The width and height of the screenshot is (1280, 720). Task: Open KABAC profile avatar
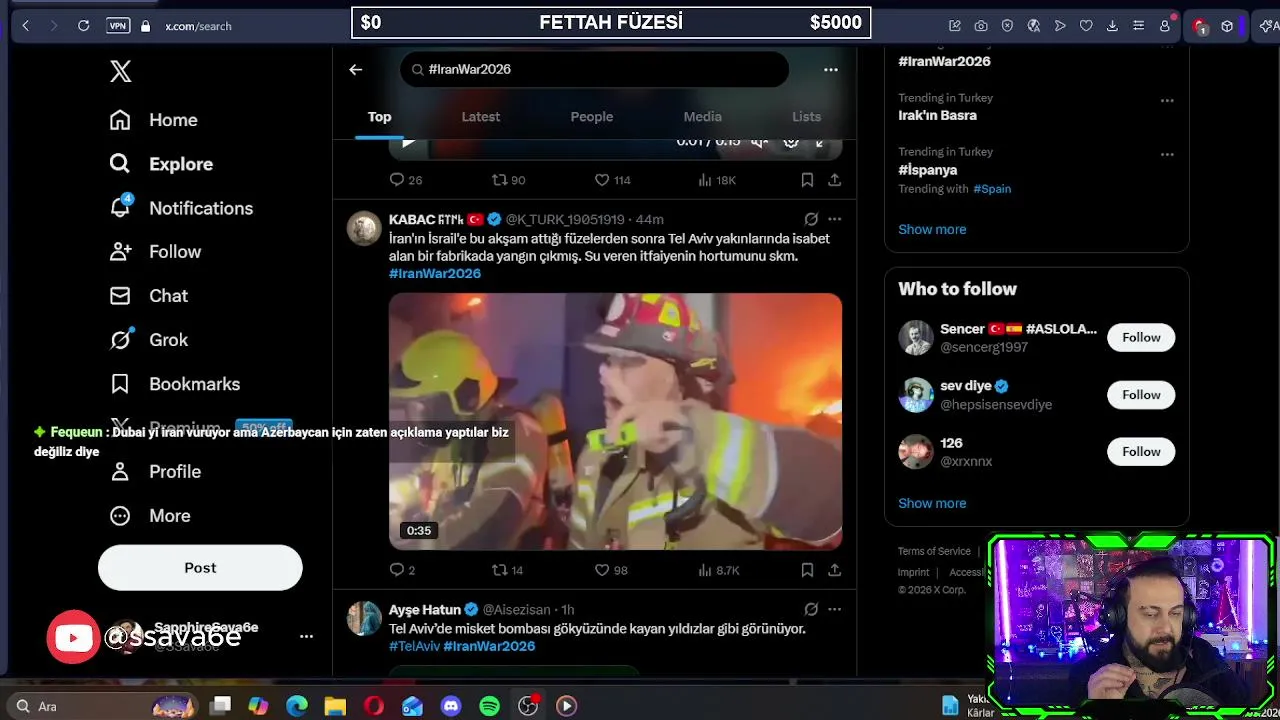click(x=364, y=228)
